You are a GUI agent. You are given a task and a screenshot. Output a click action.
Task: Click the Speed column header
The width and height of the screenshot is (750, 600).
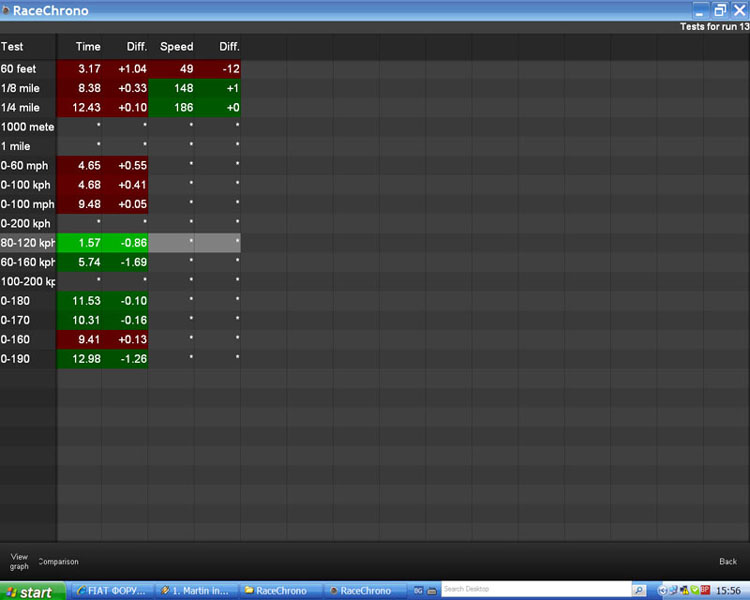(177, 47)
